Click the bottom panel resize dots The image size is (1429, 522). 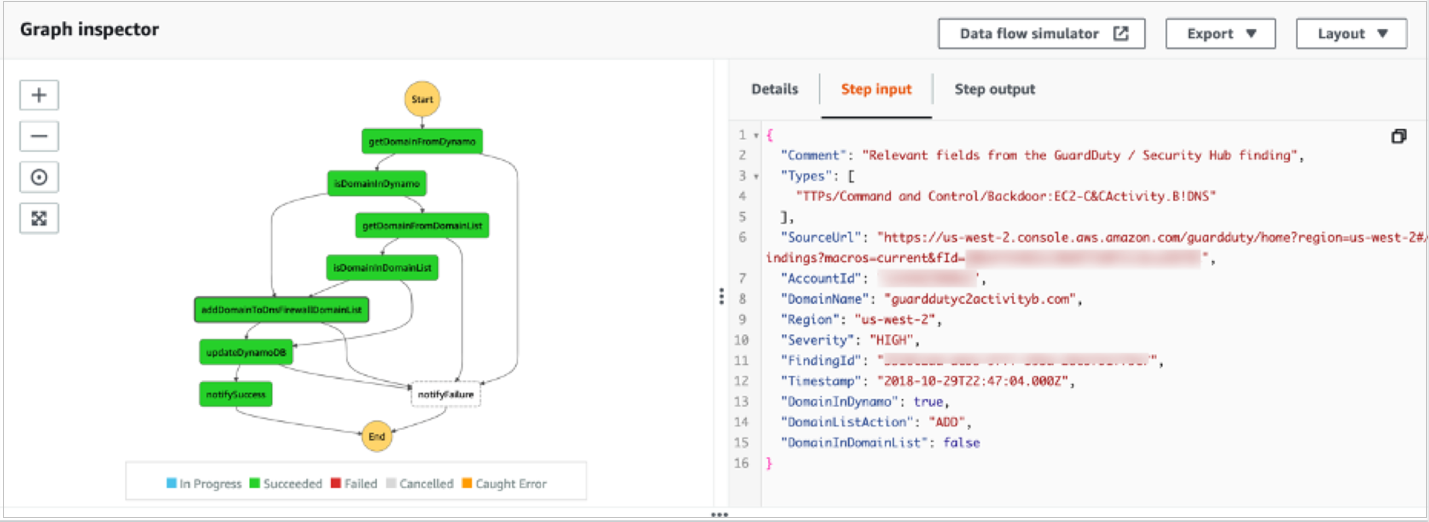(719, 515)
